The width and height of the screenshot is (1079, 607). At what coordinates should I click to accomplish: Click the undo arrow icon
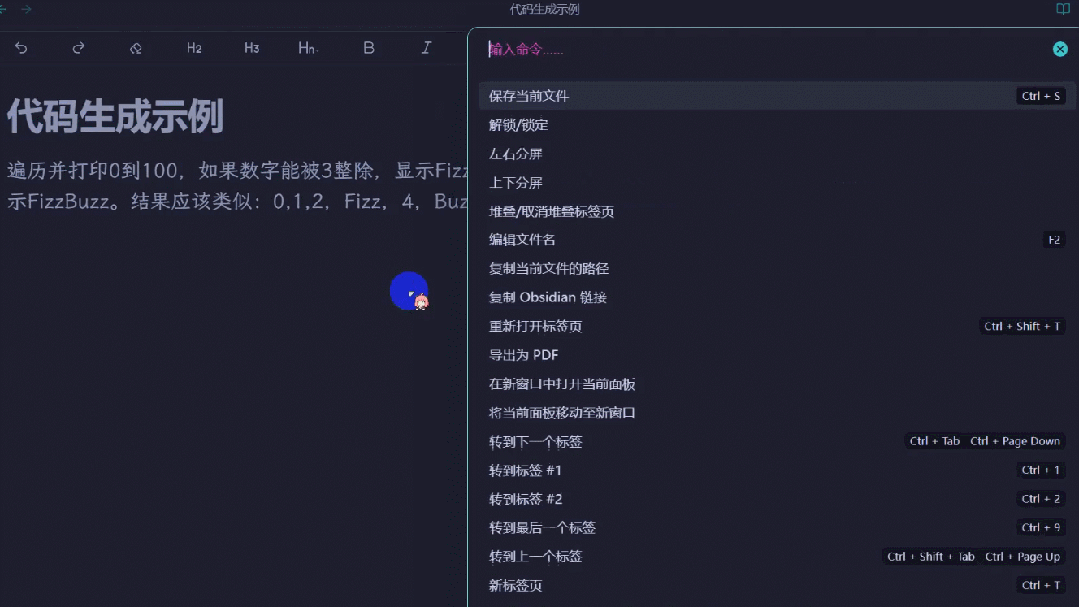pos(21,48)
